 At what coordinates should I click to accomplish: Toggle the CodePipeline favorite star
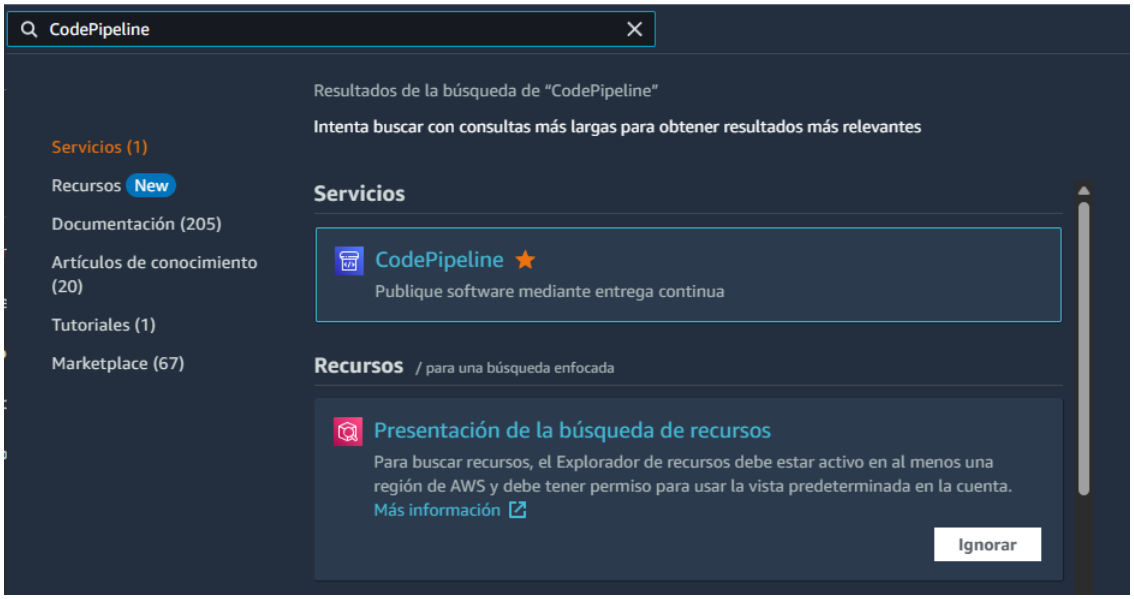(525, 261)
